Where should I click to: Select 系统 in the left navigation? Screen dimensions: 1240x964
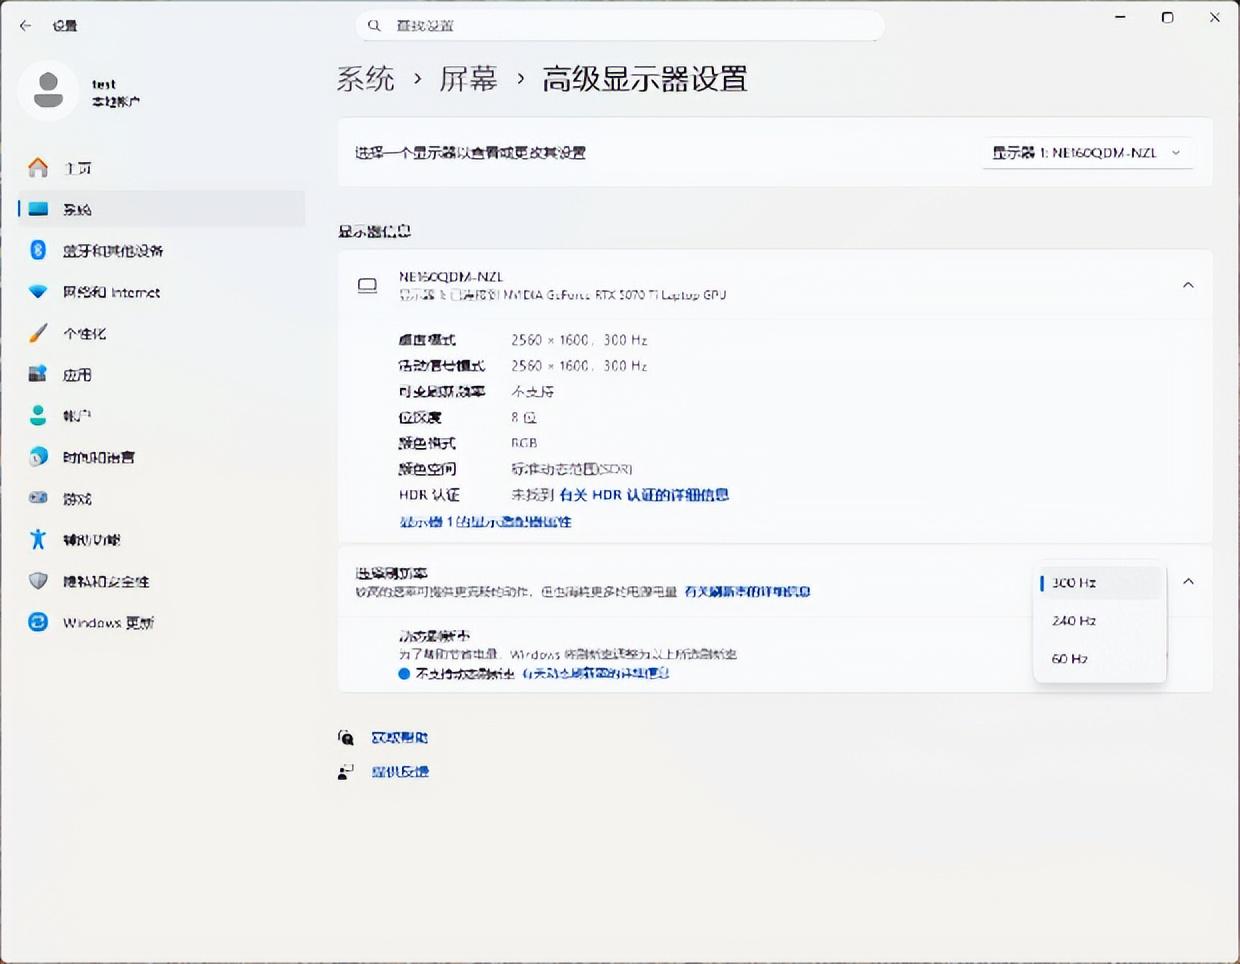[77, 209]
